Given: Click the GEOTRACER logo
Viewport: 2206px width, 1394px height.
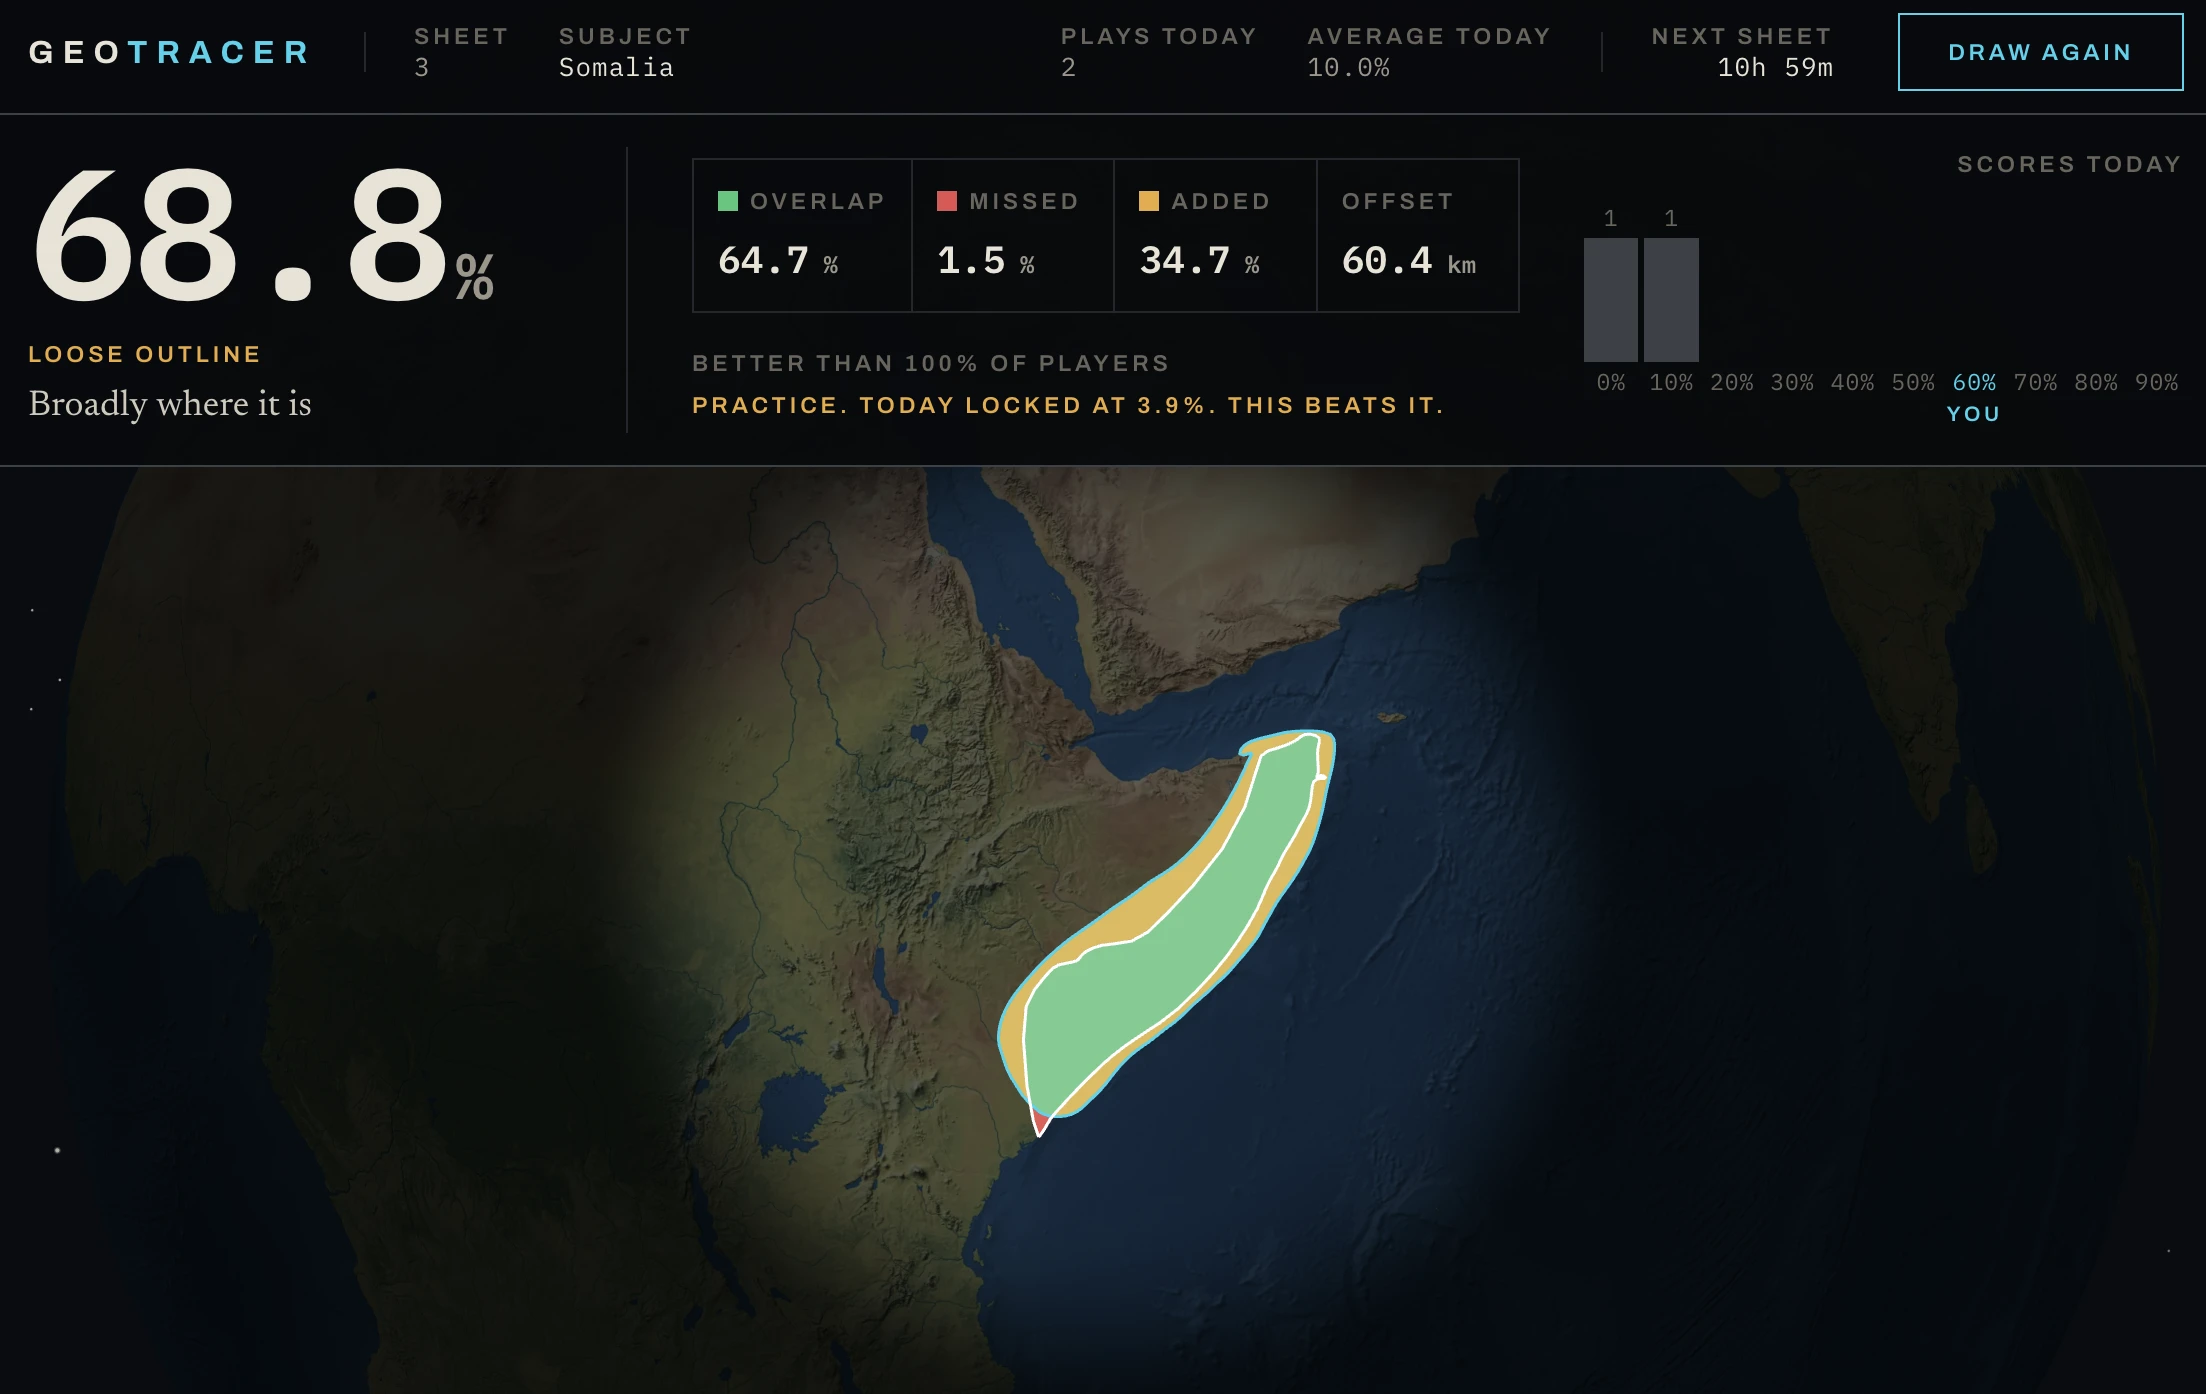Looking at the screenshot, I should 170,52.
